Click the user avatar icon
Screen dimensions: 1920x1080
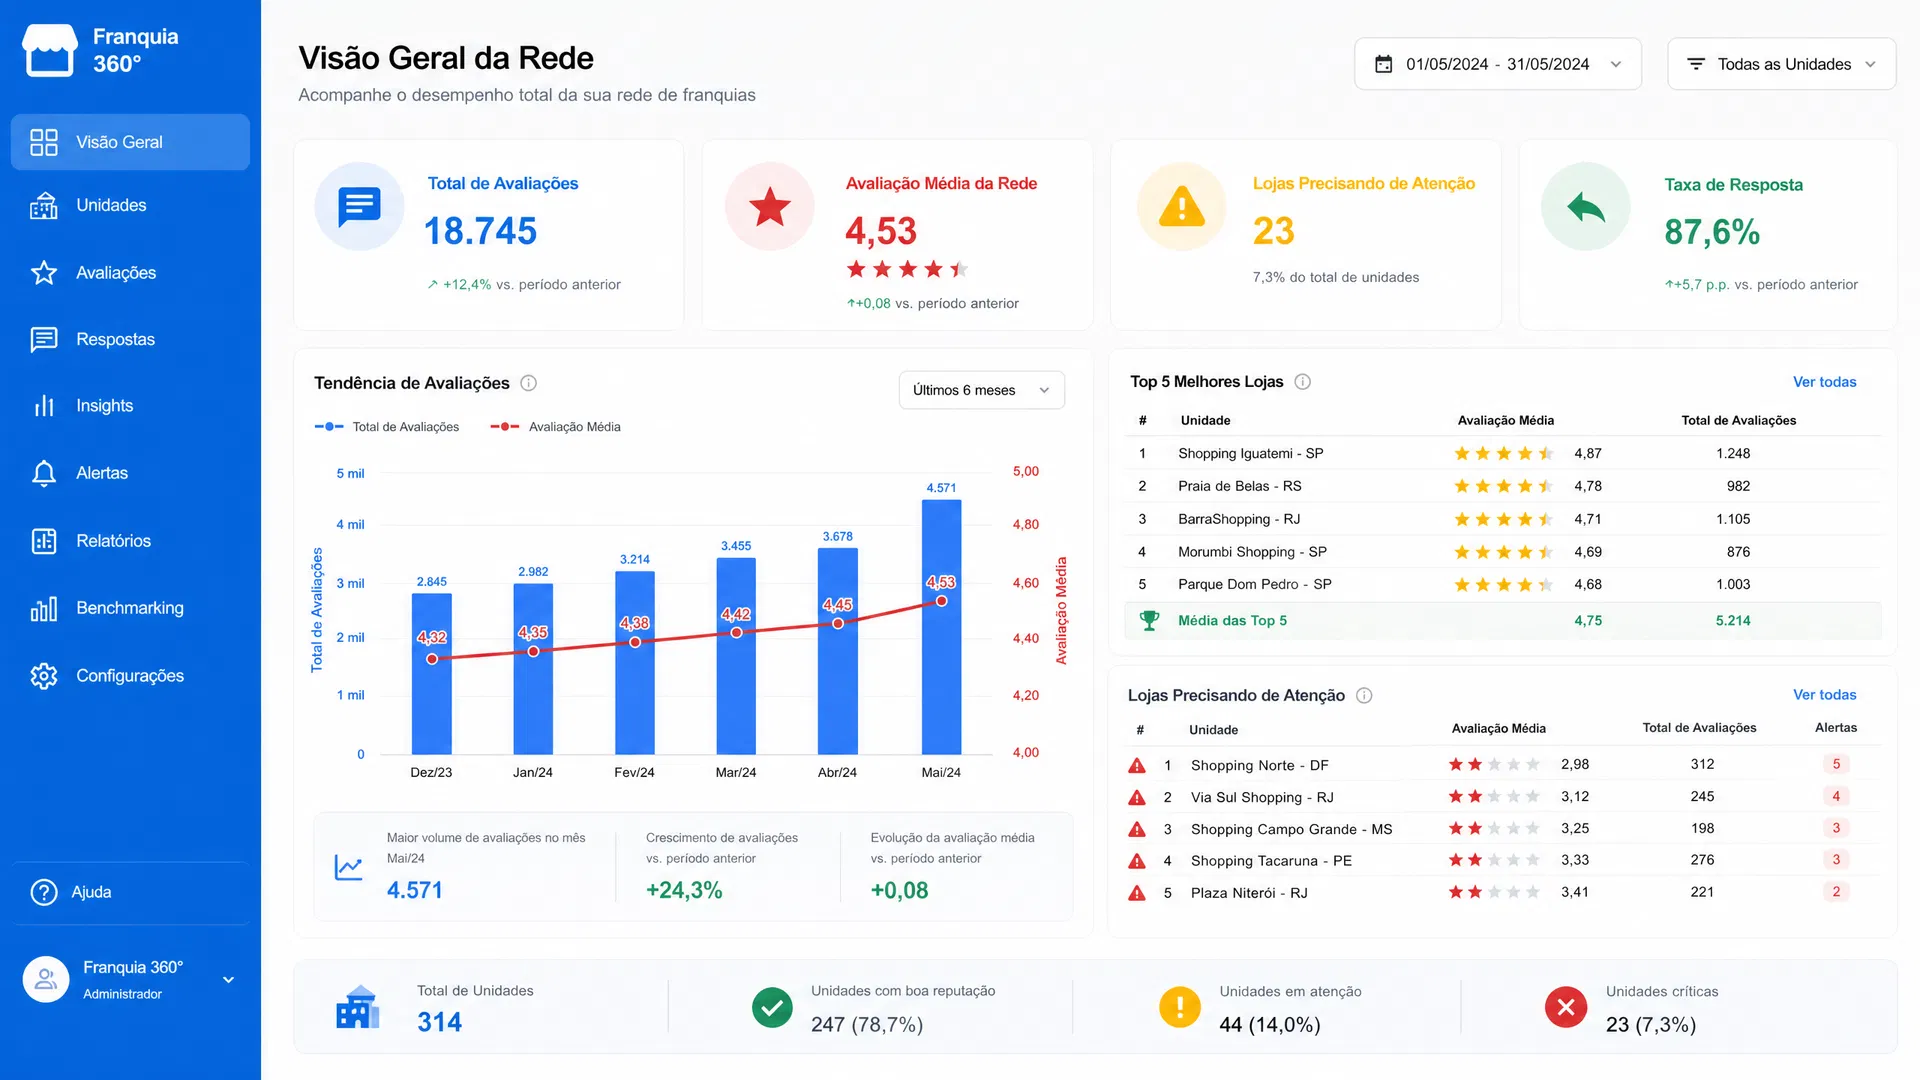click(x=46, y=979)
